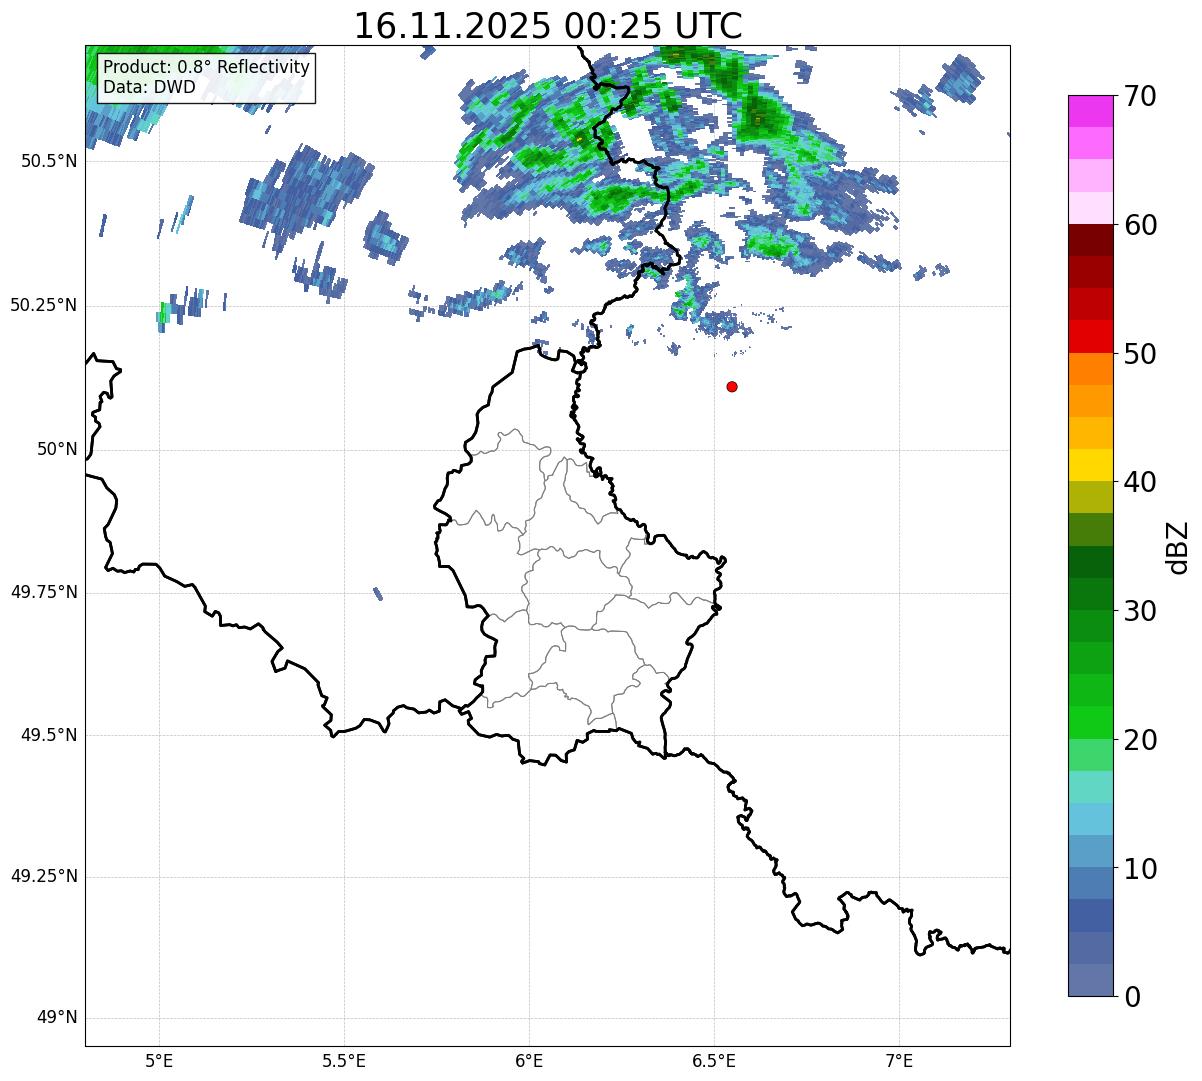Click the "Product: 0.8° Reflectivity" label
Image resolution: width=1202 pixels, height=1081 pixels.
[x=207, y=67]
